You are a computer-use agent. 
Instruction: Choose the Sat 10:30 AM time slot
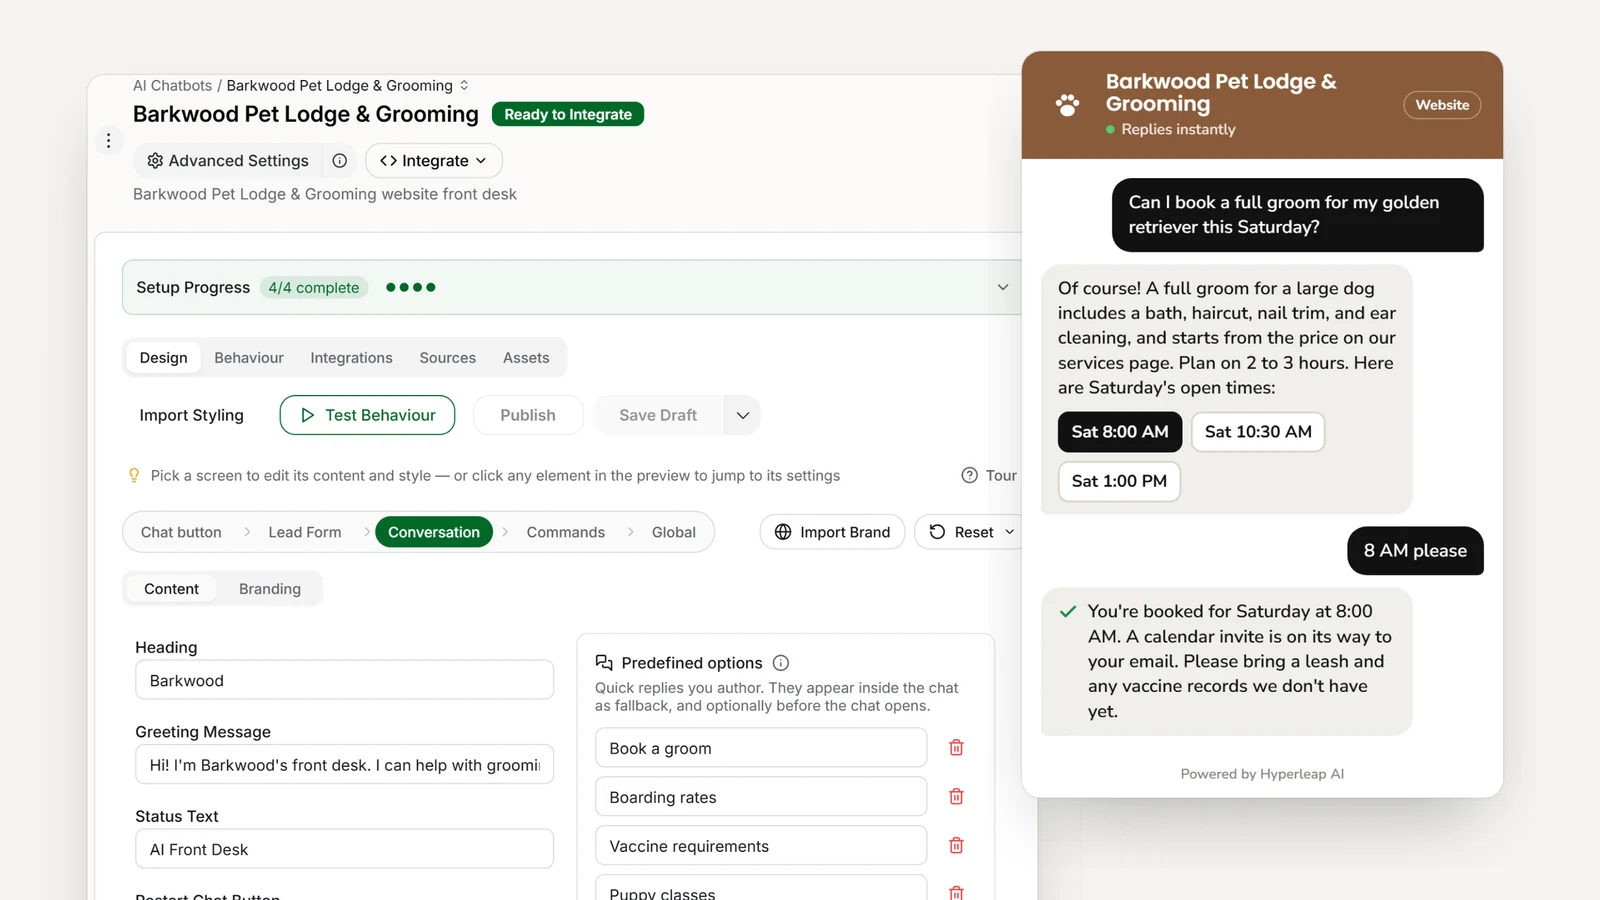pos(1258,432)
